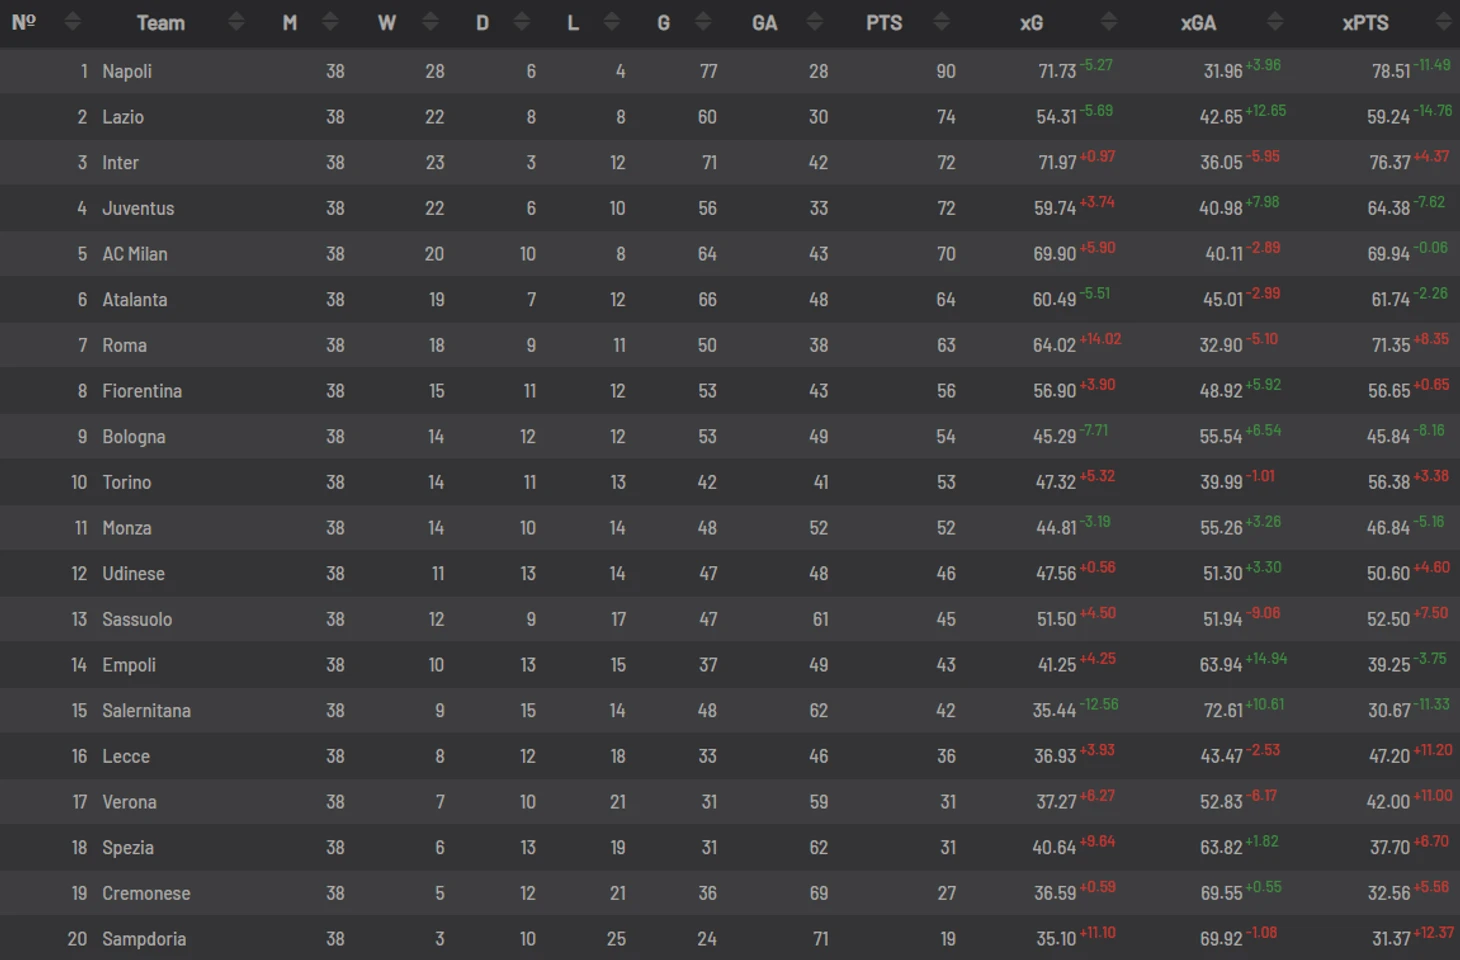The width and height of the screenshot is (1460, 960).
Task: Click the Team column header label
Action: [x=160, y=22]
